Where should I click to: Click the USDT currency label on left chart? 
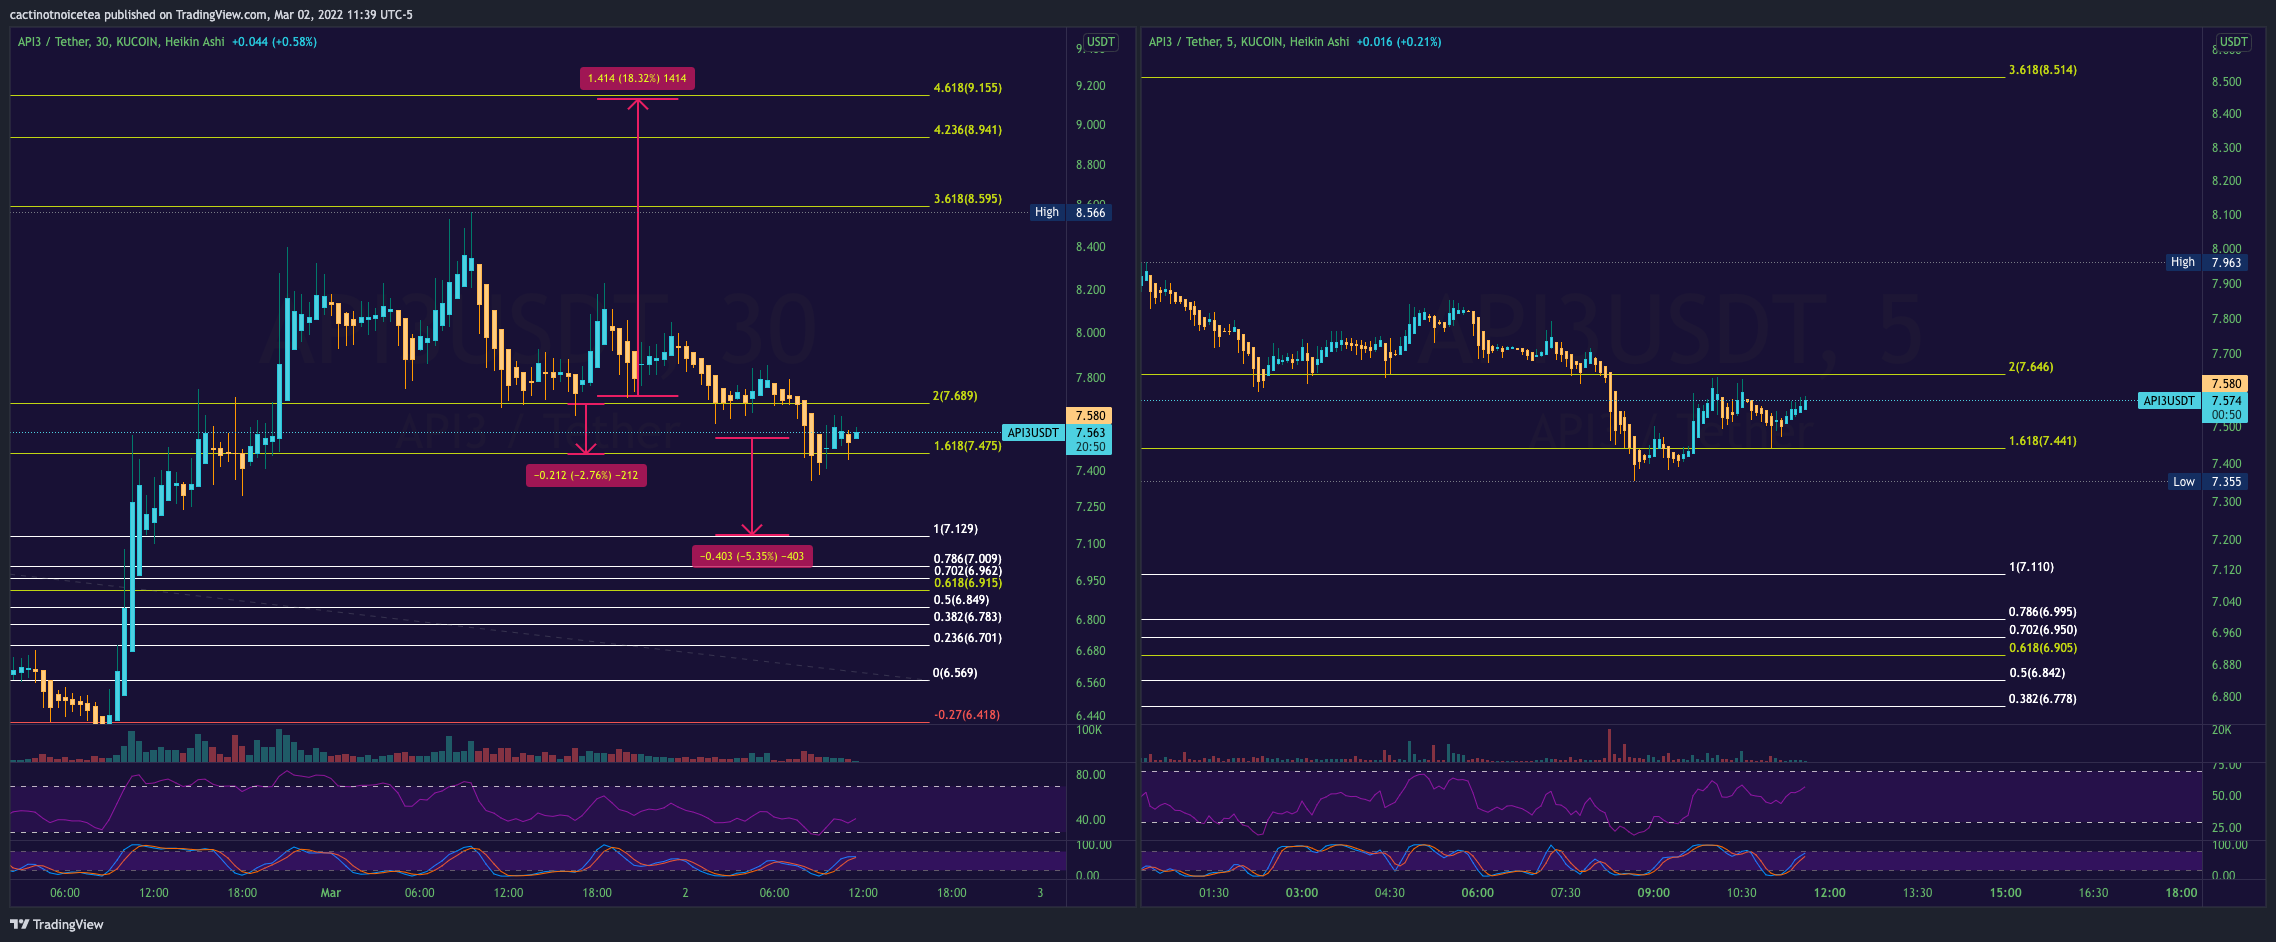[x=1100, y=42]
